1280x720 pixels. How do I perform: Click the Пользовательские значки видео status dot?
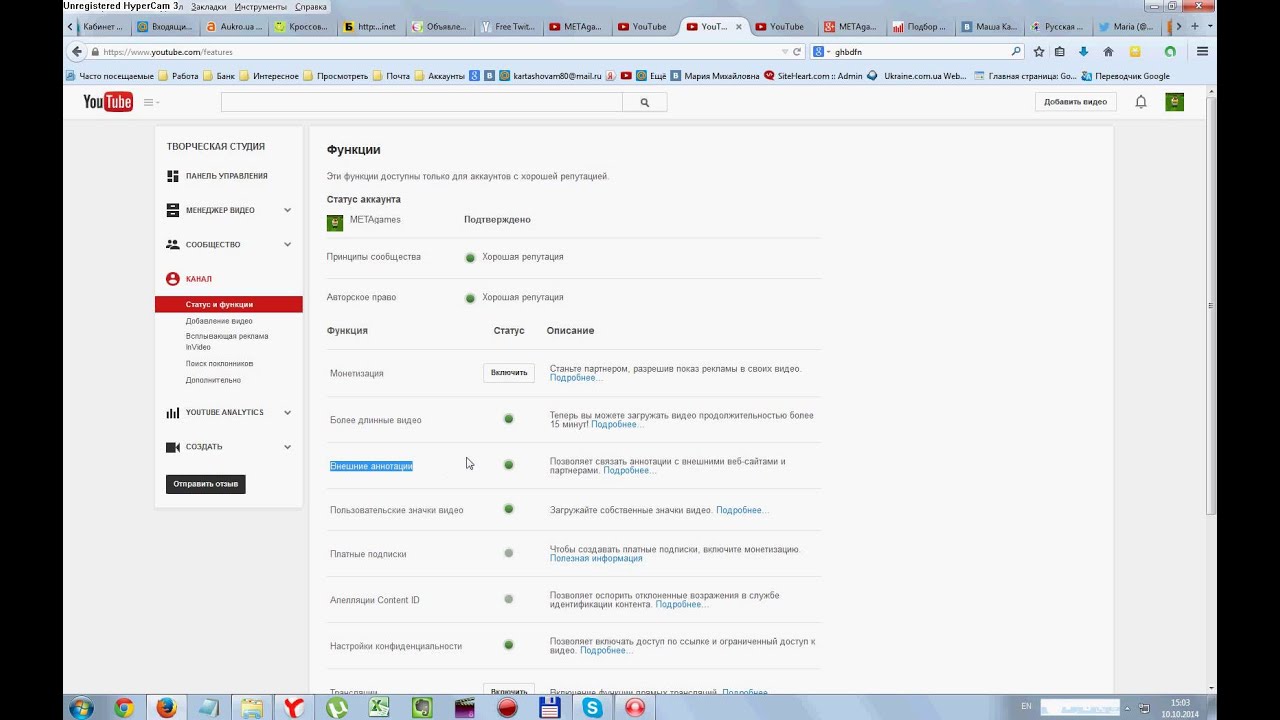click(508, 509)
